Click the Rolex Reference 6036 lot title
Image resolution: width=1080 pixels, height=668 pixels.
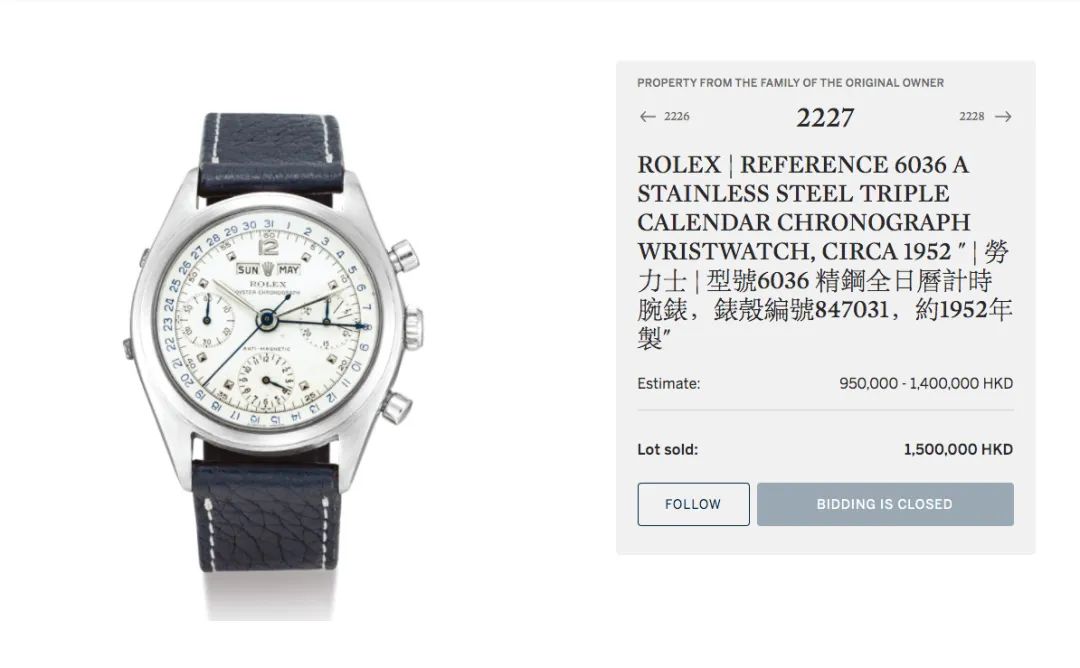pos(803,208)
